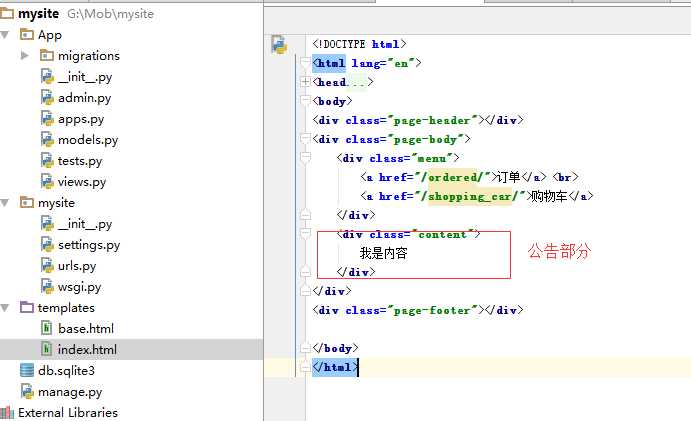
Task: Click the templates folder icon
Action: coord(27,307)
